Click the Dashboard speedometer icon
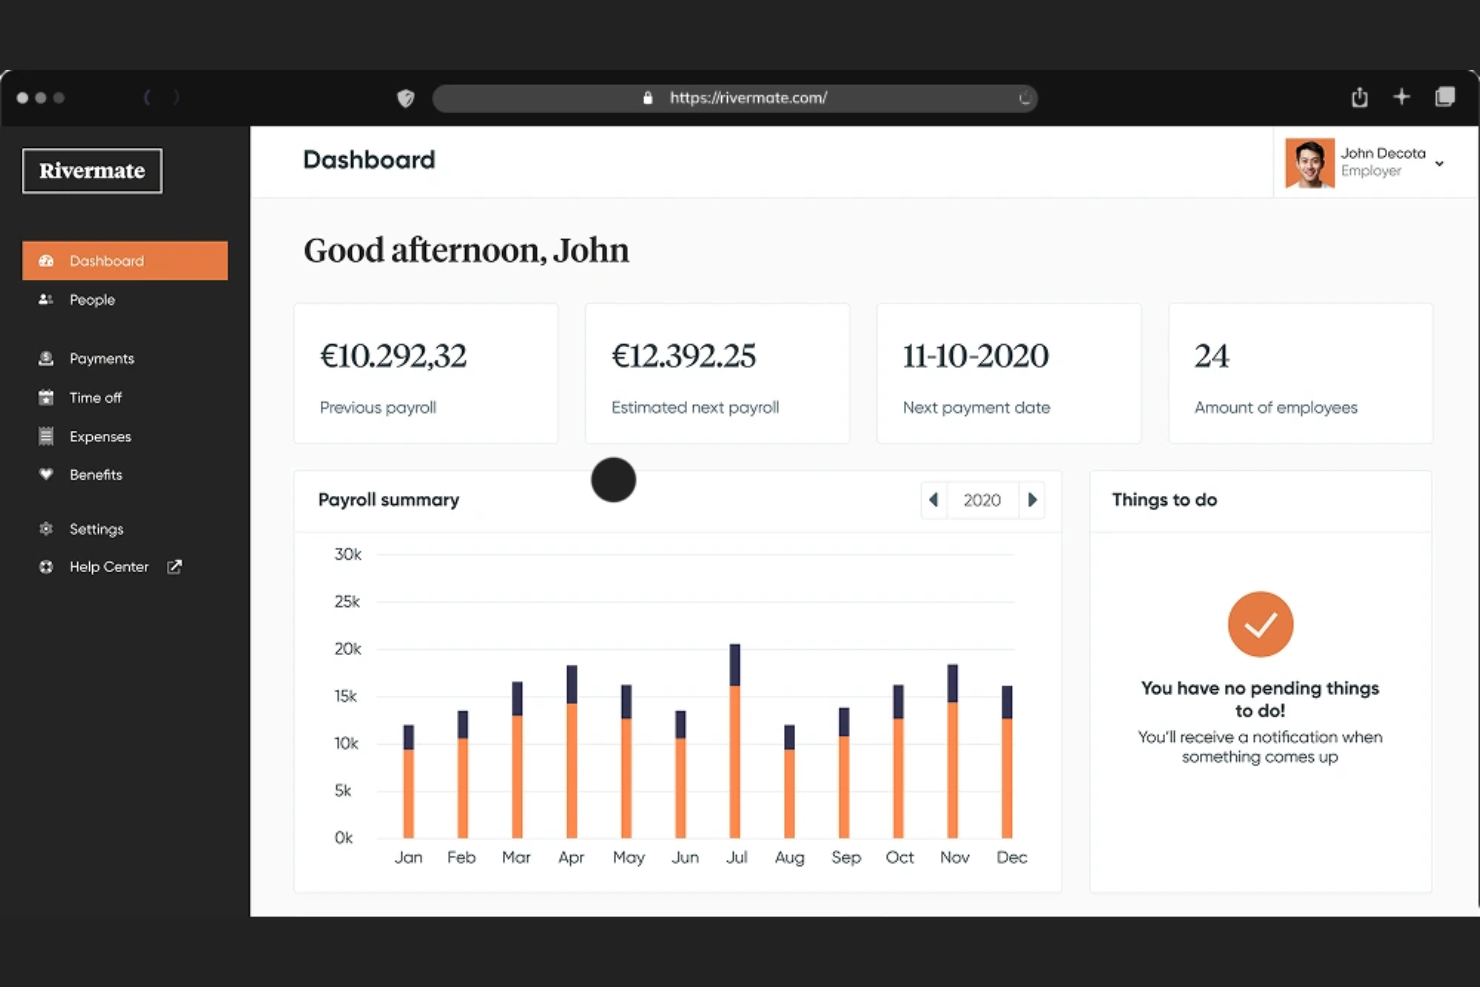Viewport: 1480px width, 987px height. (46, 260)
